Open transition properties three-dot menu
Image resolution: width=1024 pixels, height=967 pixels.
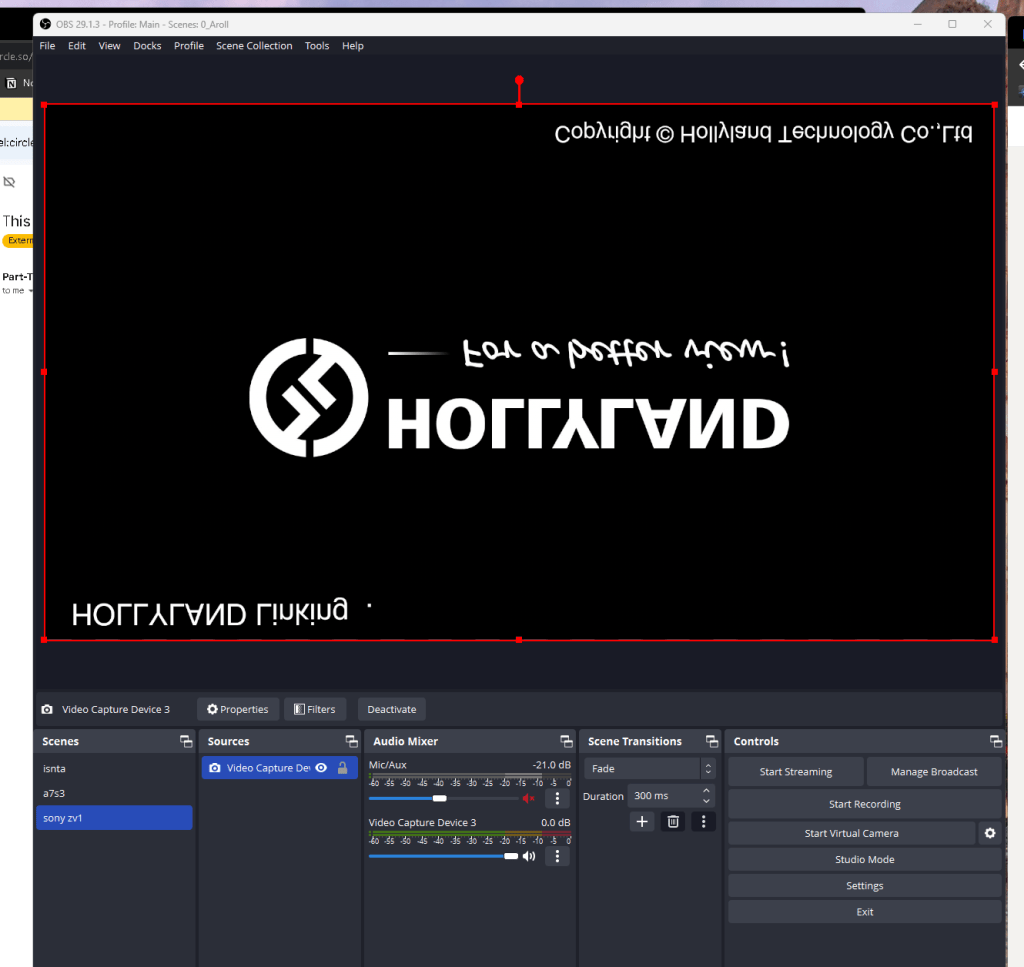pos(703,821)
